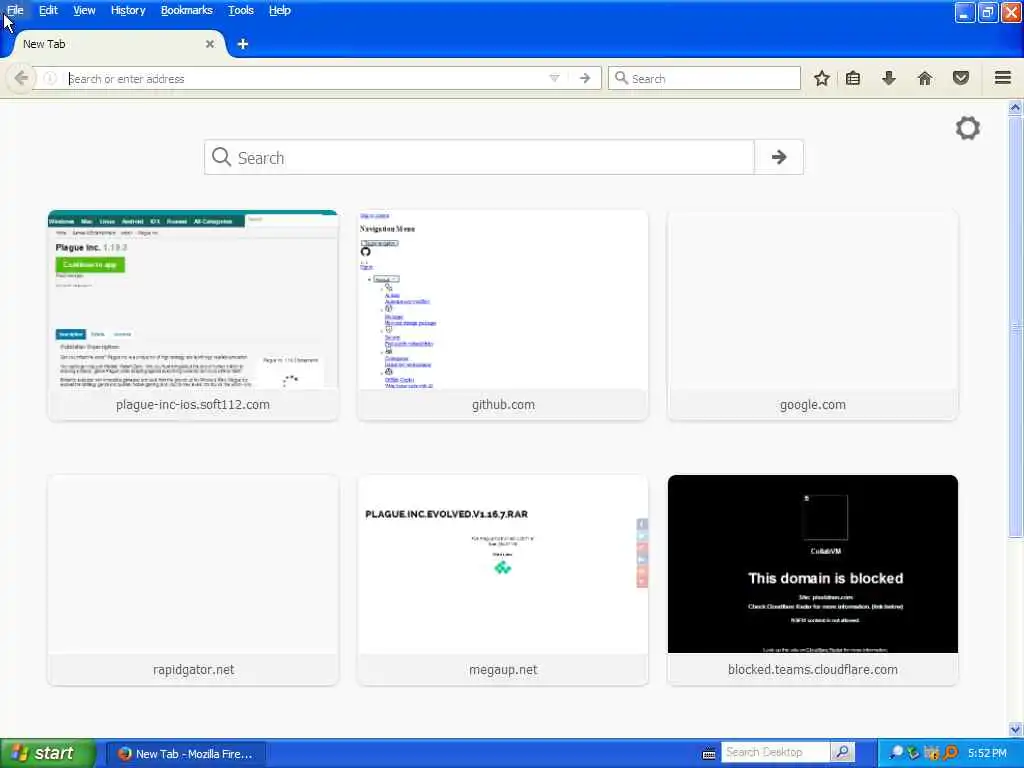Open the Windows start button

coord(47,753)
